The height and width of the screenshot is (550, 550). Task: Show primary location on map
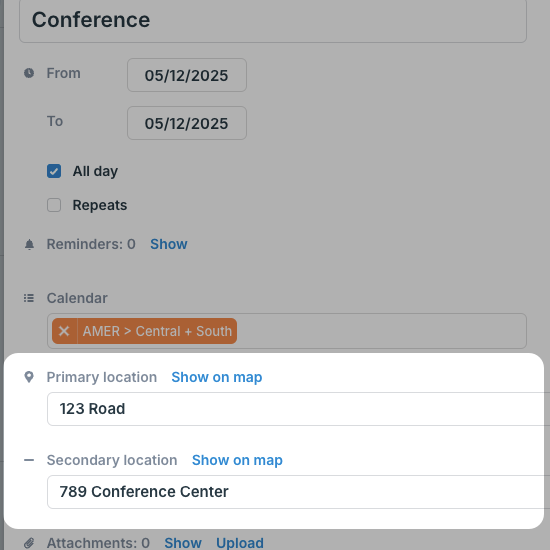click(x=217, y=377)
